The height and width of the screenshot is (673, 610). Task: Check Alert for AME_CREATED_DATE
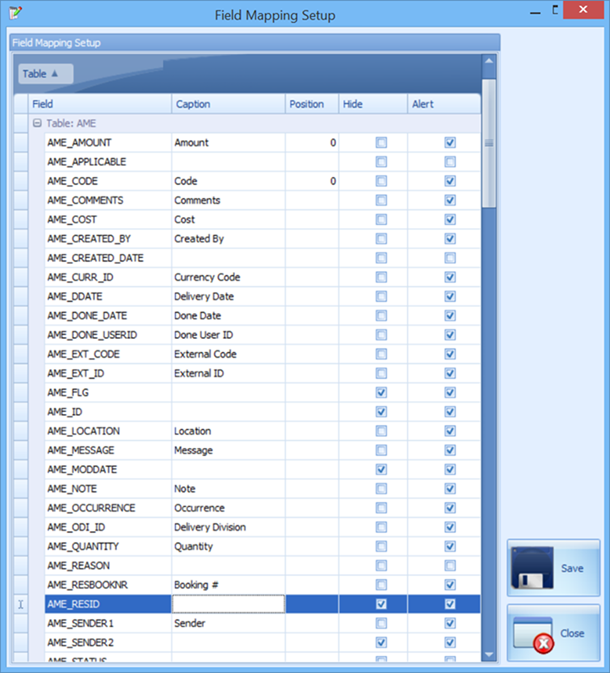450,258
